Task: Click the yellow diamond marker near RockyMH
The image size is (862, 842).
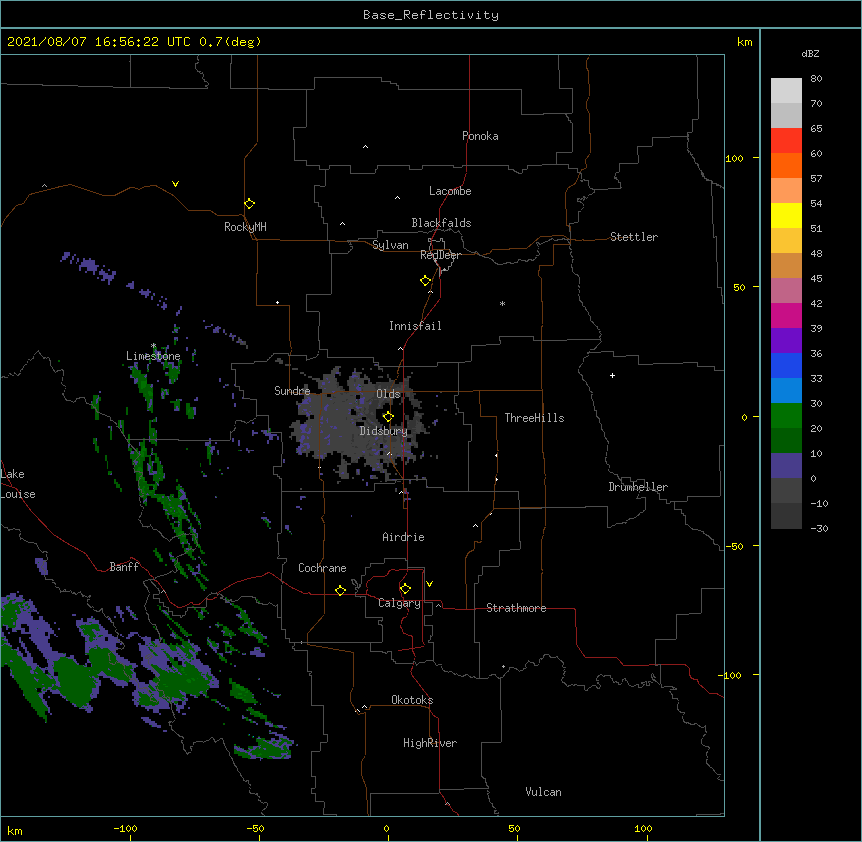Action: click(249, 204)
